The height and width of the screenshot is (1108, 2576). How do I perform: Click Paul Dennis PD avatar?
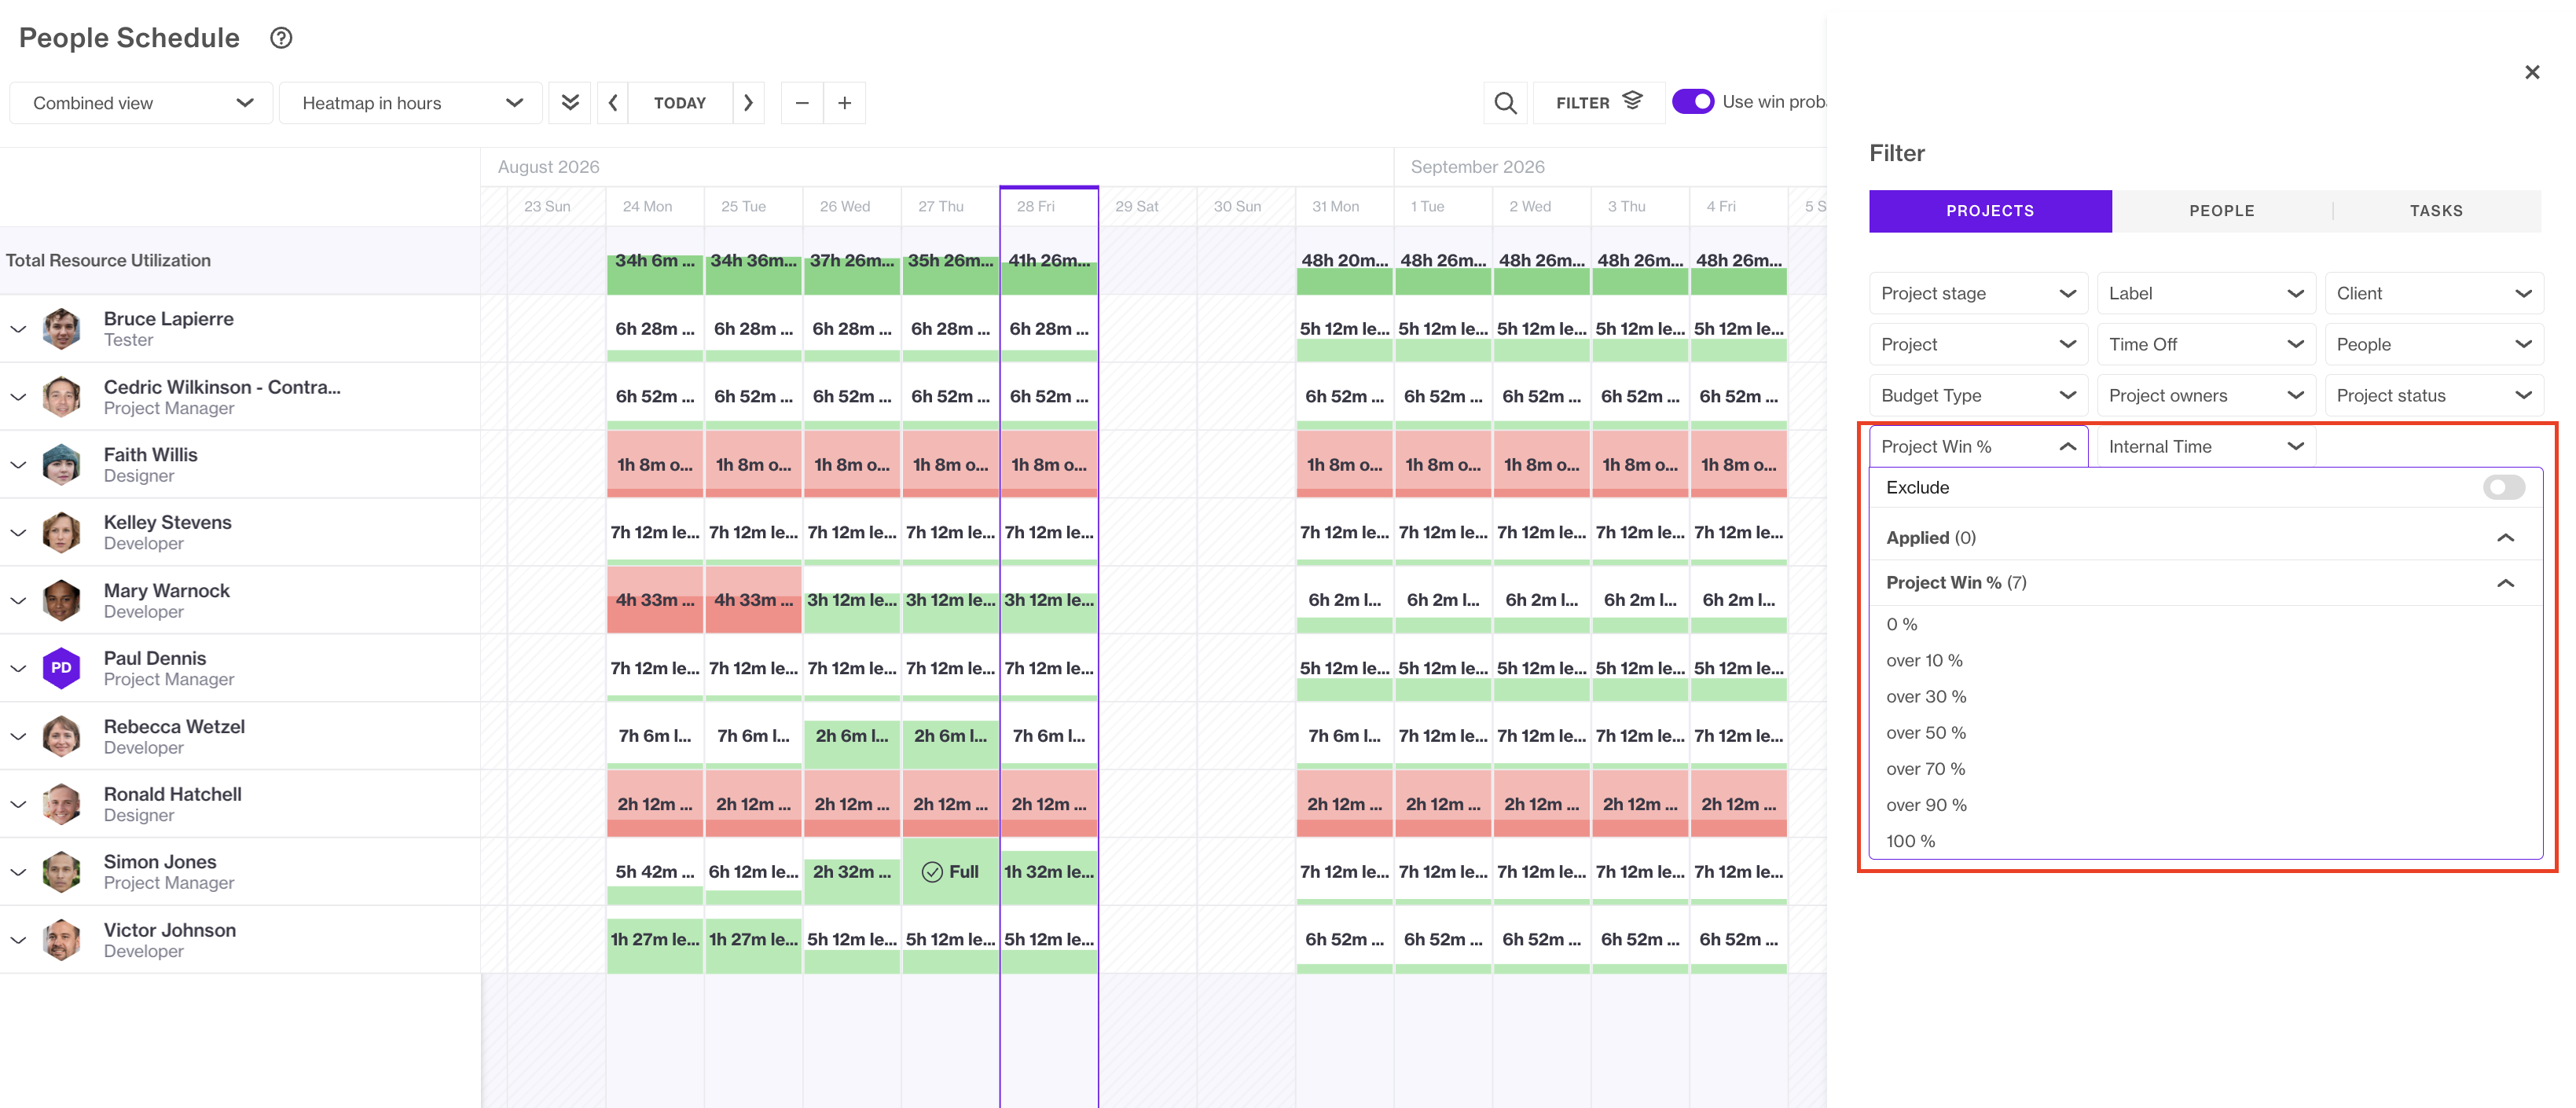(61, 668)
